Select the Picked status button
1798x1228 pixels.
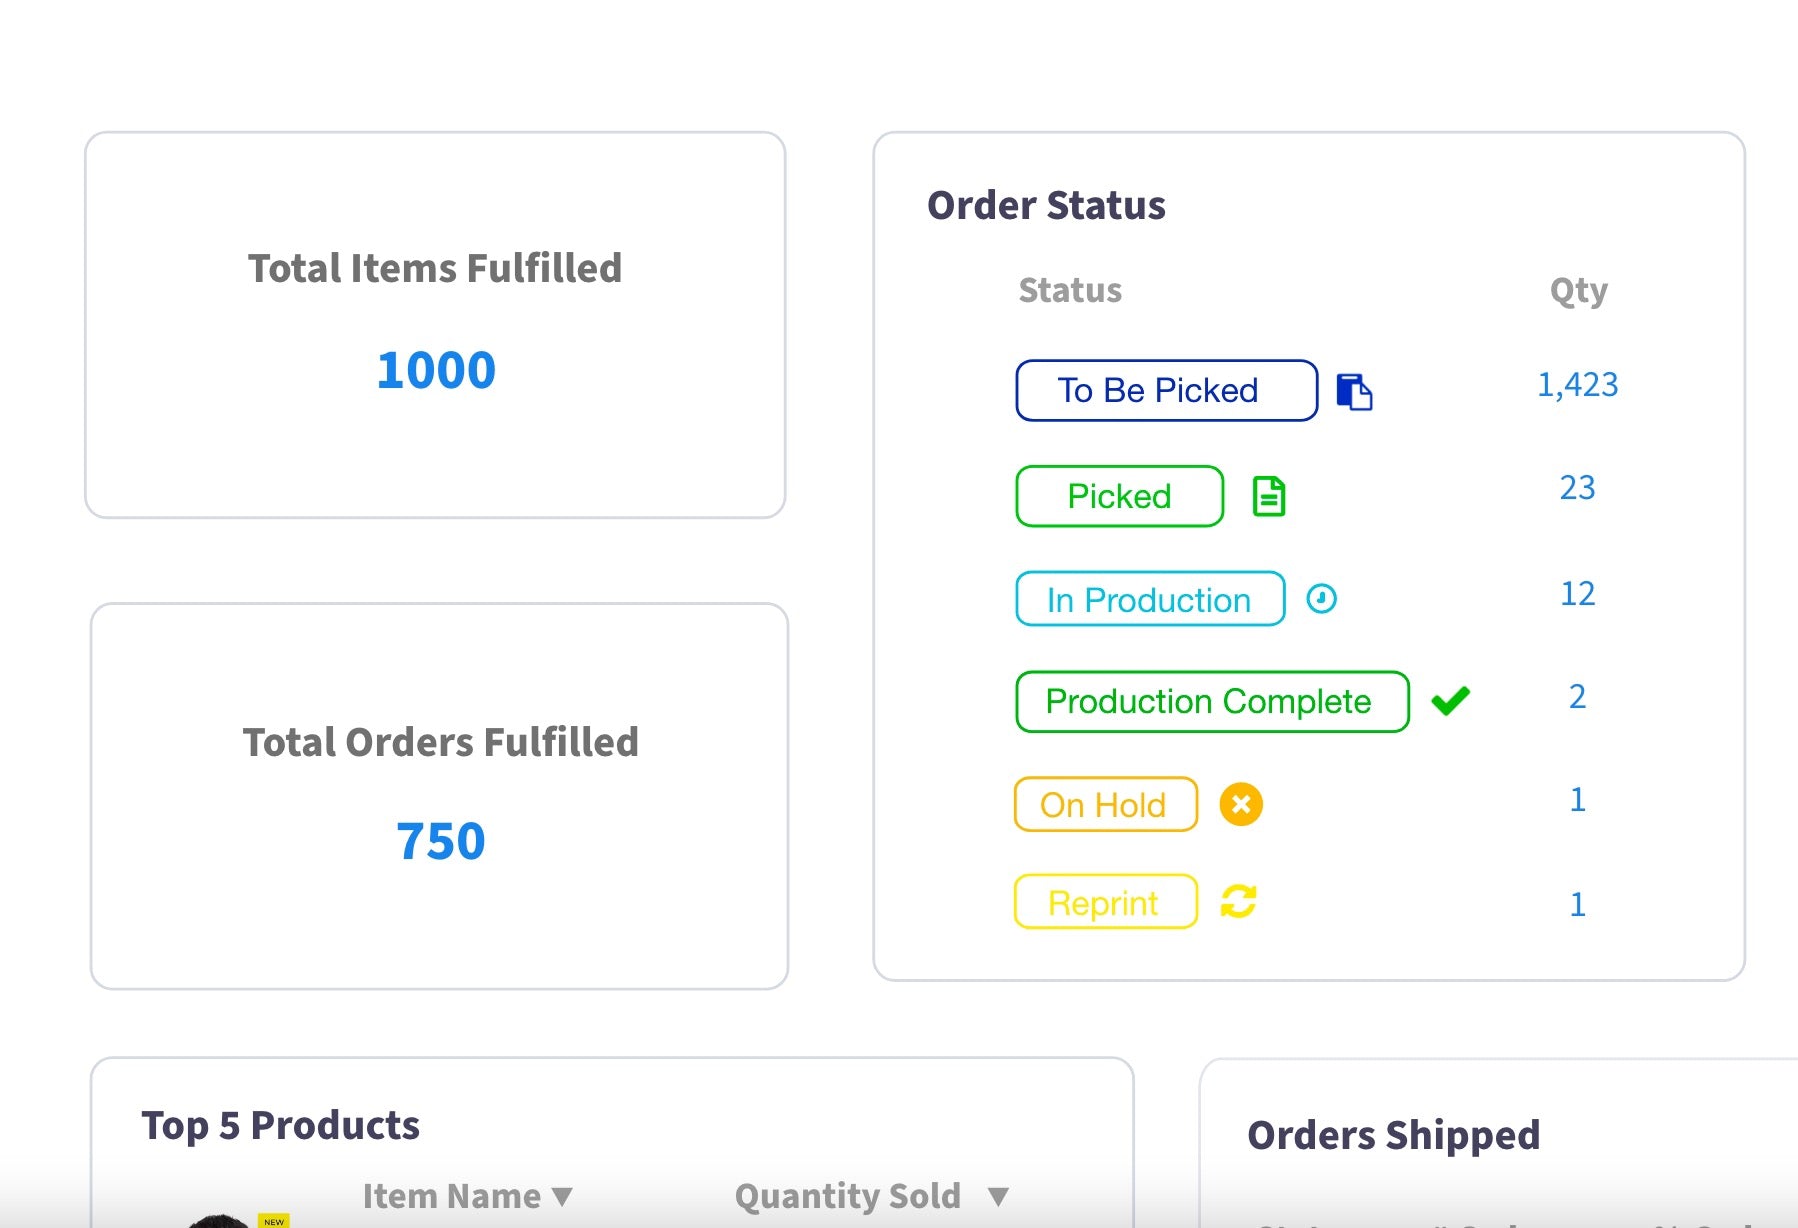pos(1119,496)
